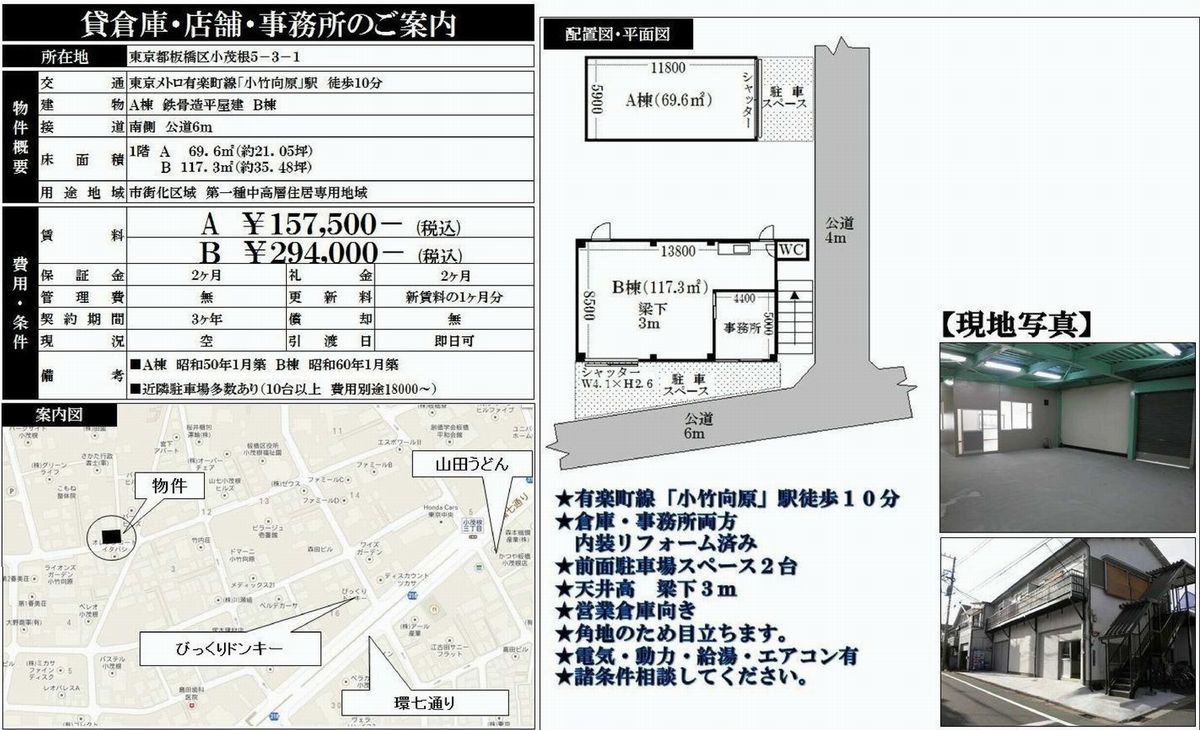Click the bullet ★前面駐車場スペース2台
The width and height of the screenshot is (1200, 730).
click(x=676, y=566)
